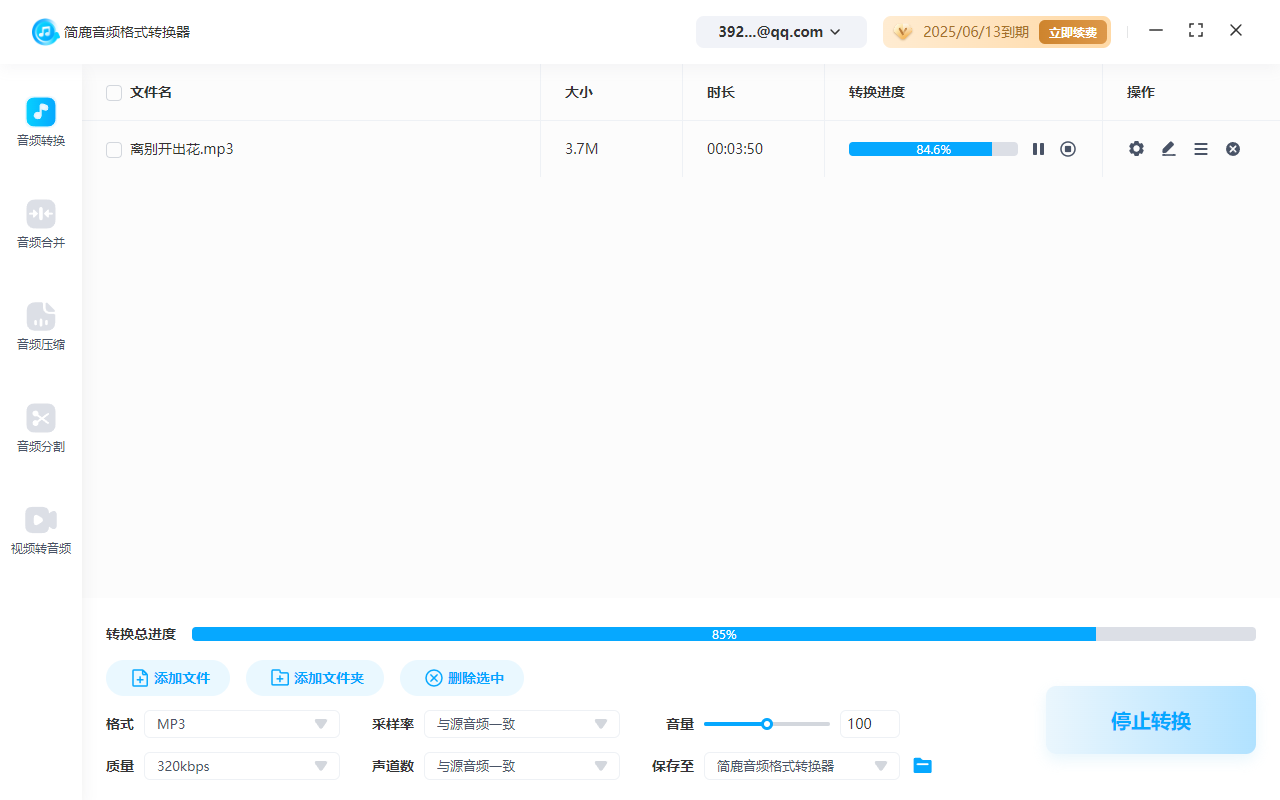
Task: Stay on the 音频转换 tab
Action: click(40, 120)
